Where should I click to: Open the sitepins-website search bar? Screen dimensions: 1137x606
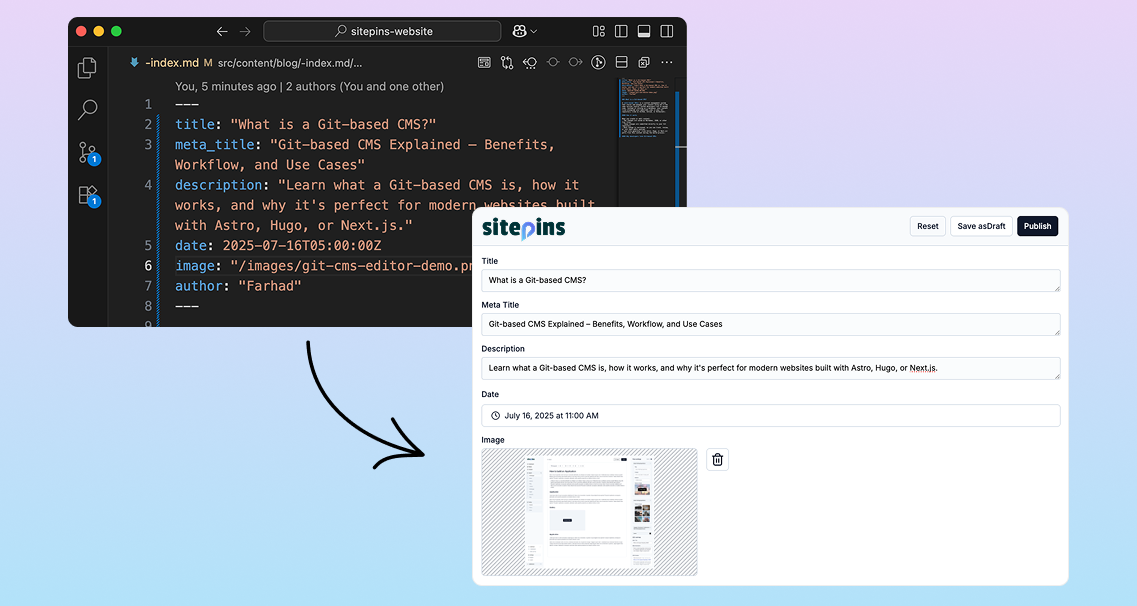coord(381,31)
